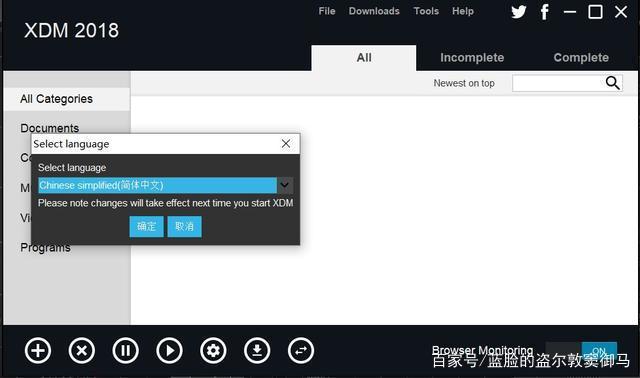Open the Twitter bird icon
Image resolution: width=640 pixels, height=378 pixels.
[519, 12]
